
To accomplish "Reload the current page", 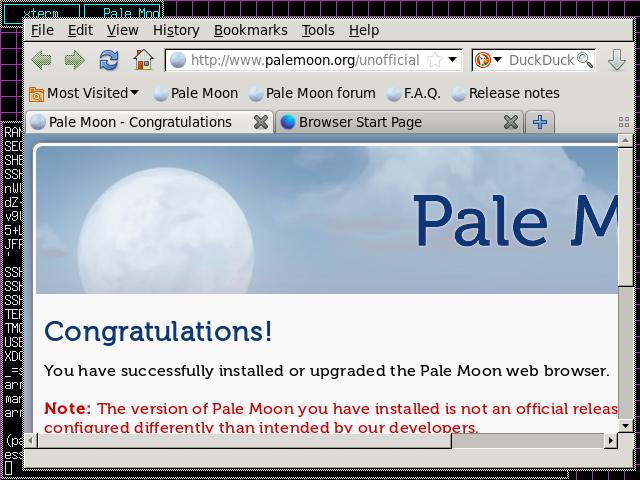I will (x=109, y=60).
